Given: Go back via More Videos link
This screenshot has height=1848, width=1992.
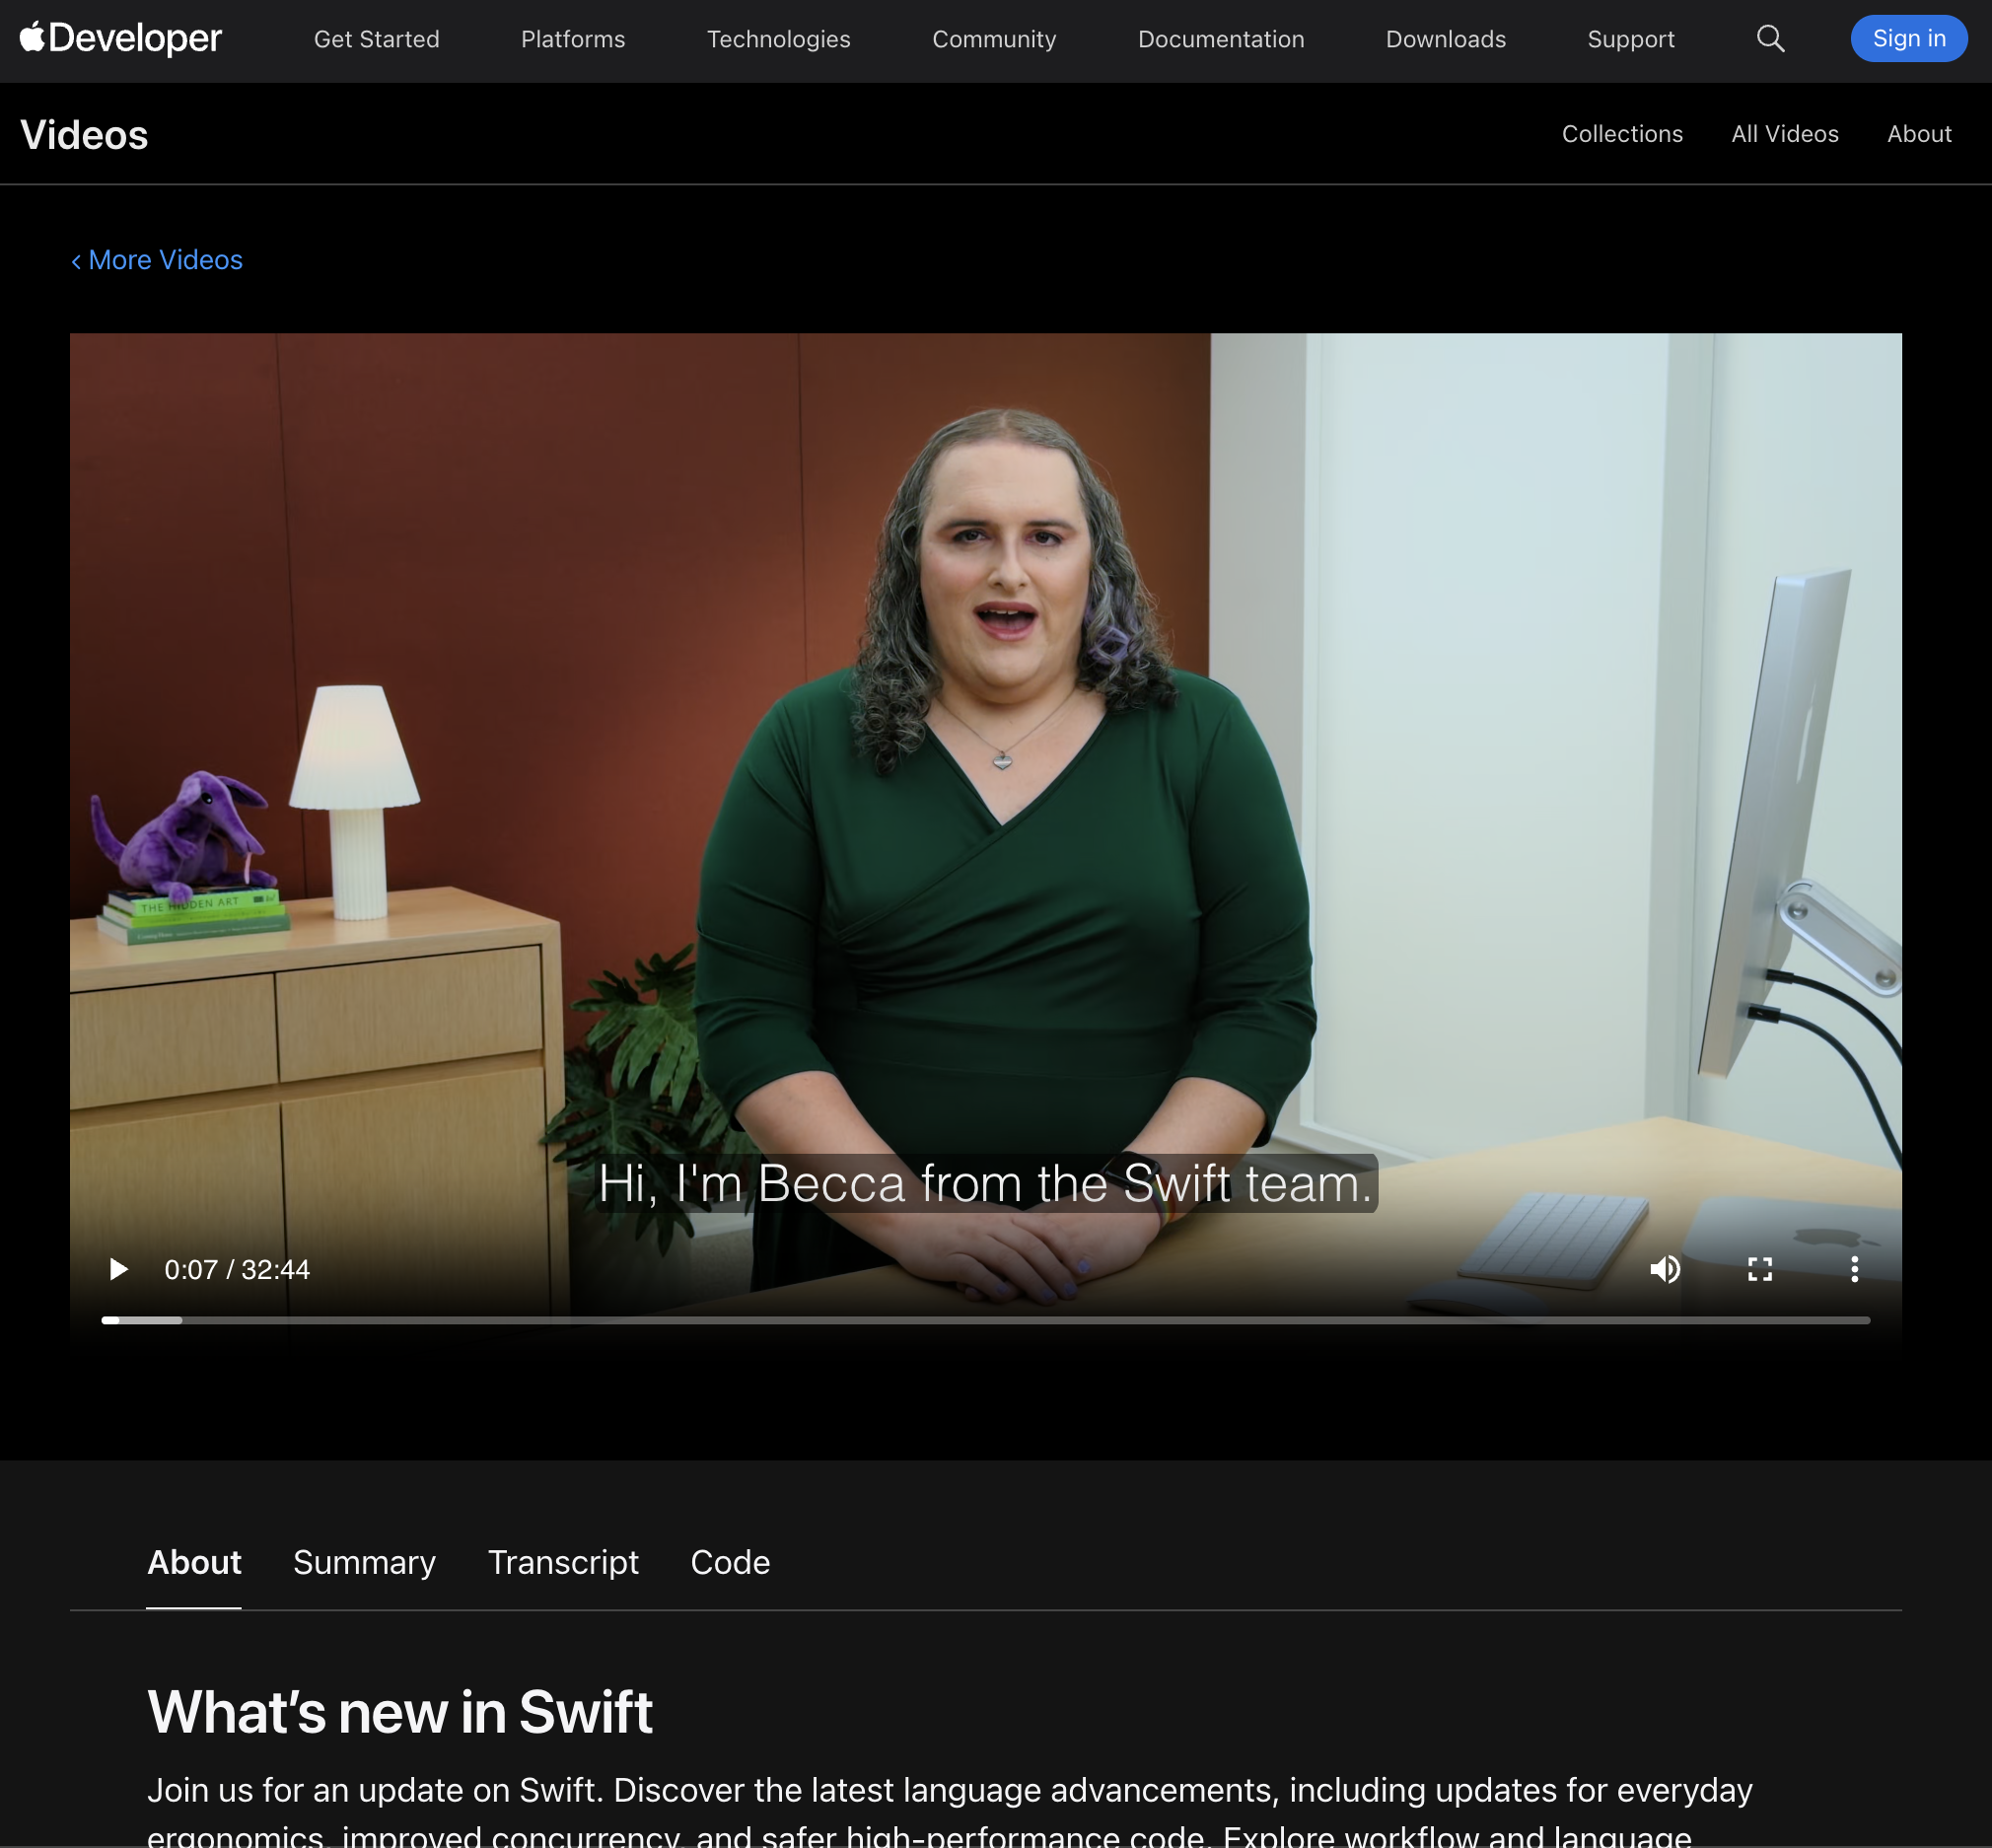Looking at the screenshot, I should [x=156, y=260].
